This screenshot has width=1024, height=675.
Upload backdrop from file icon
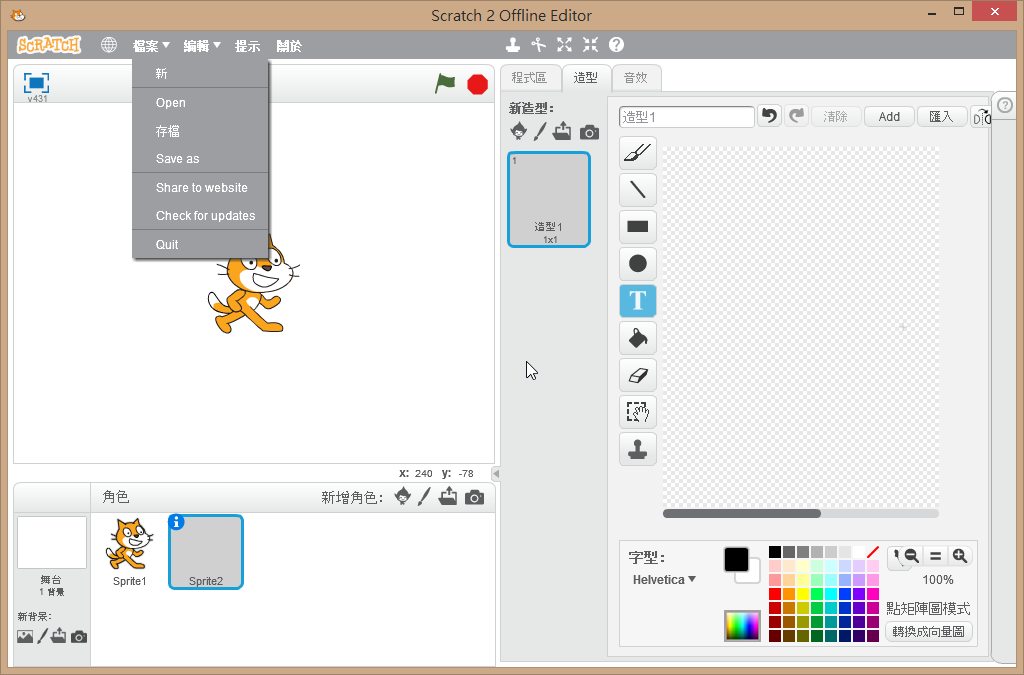tap(59, 635)
